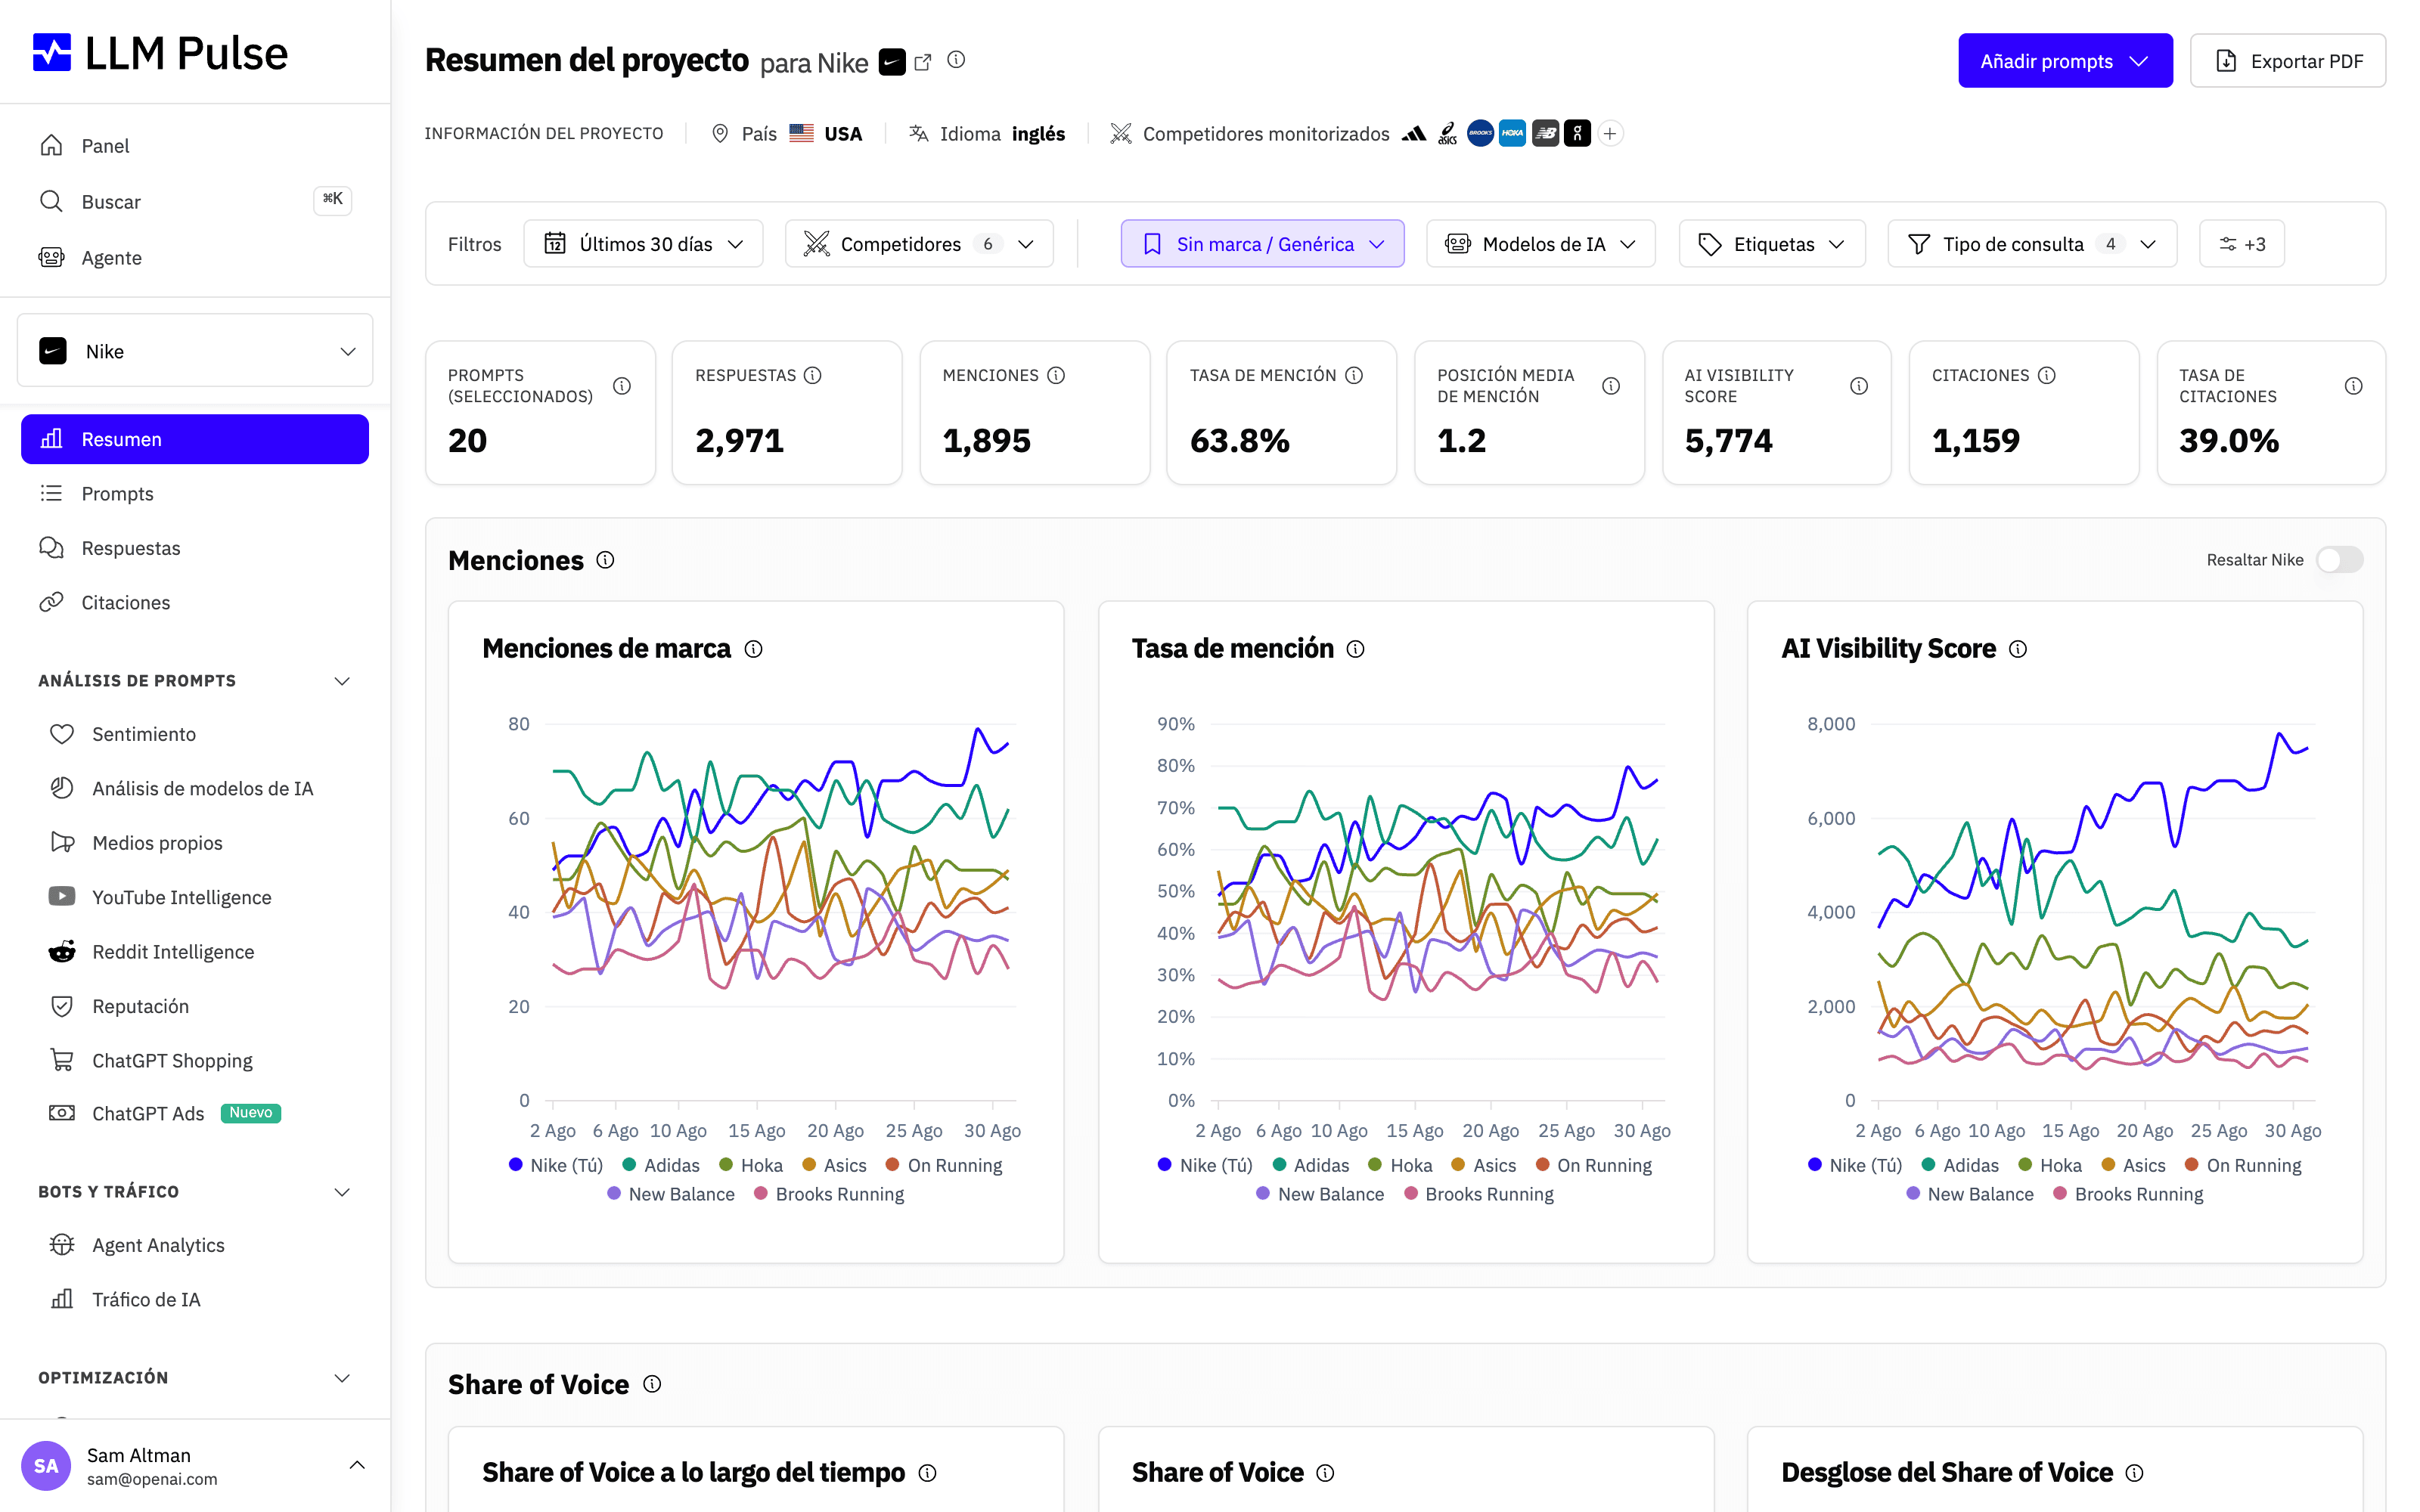Add a competitor with the plus icon
Screen dimensions: 2420x1512
coord(1610,134)
